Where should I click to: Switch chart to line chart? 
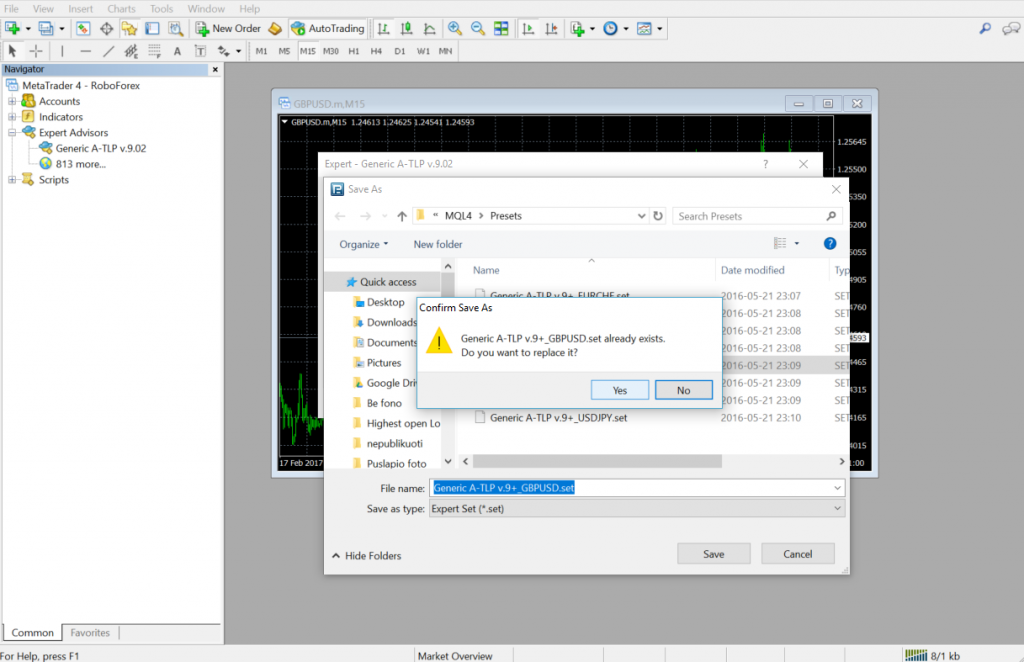(x=430, y=28)
